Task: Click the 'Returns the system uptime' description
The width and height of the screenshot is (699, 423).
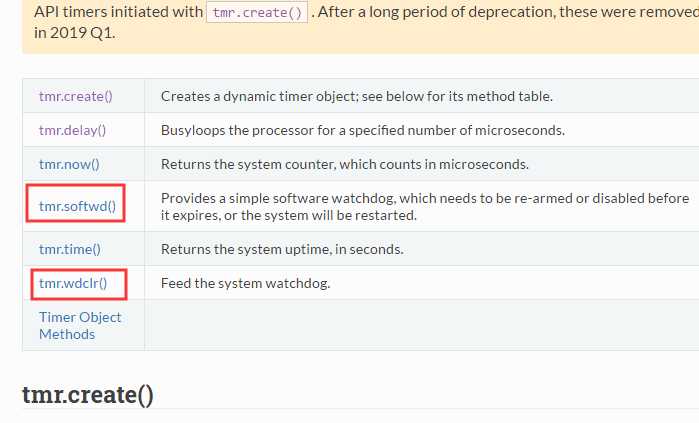Action: [282, 249]
